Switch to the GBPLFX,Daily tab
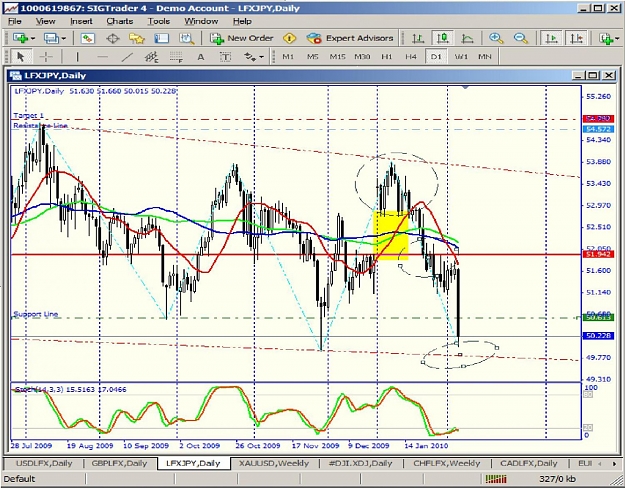The width and height of the screenshot is (625, 489). [120, 463]
